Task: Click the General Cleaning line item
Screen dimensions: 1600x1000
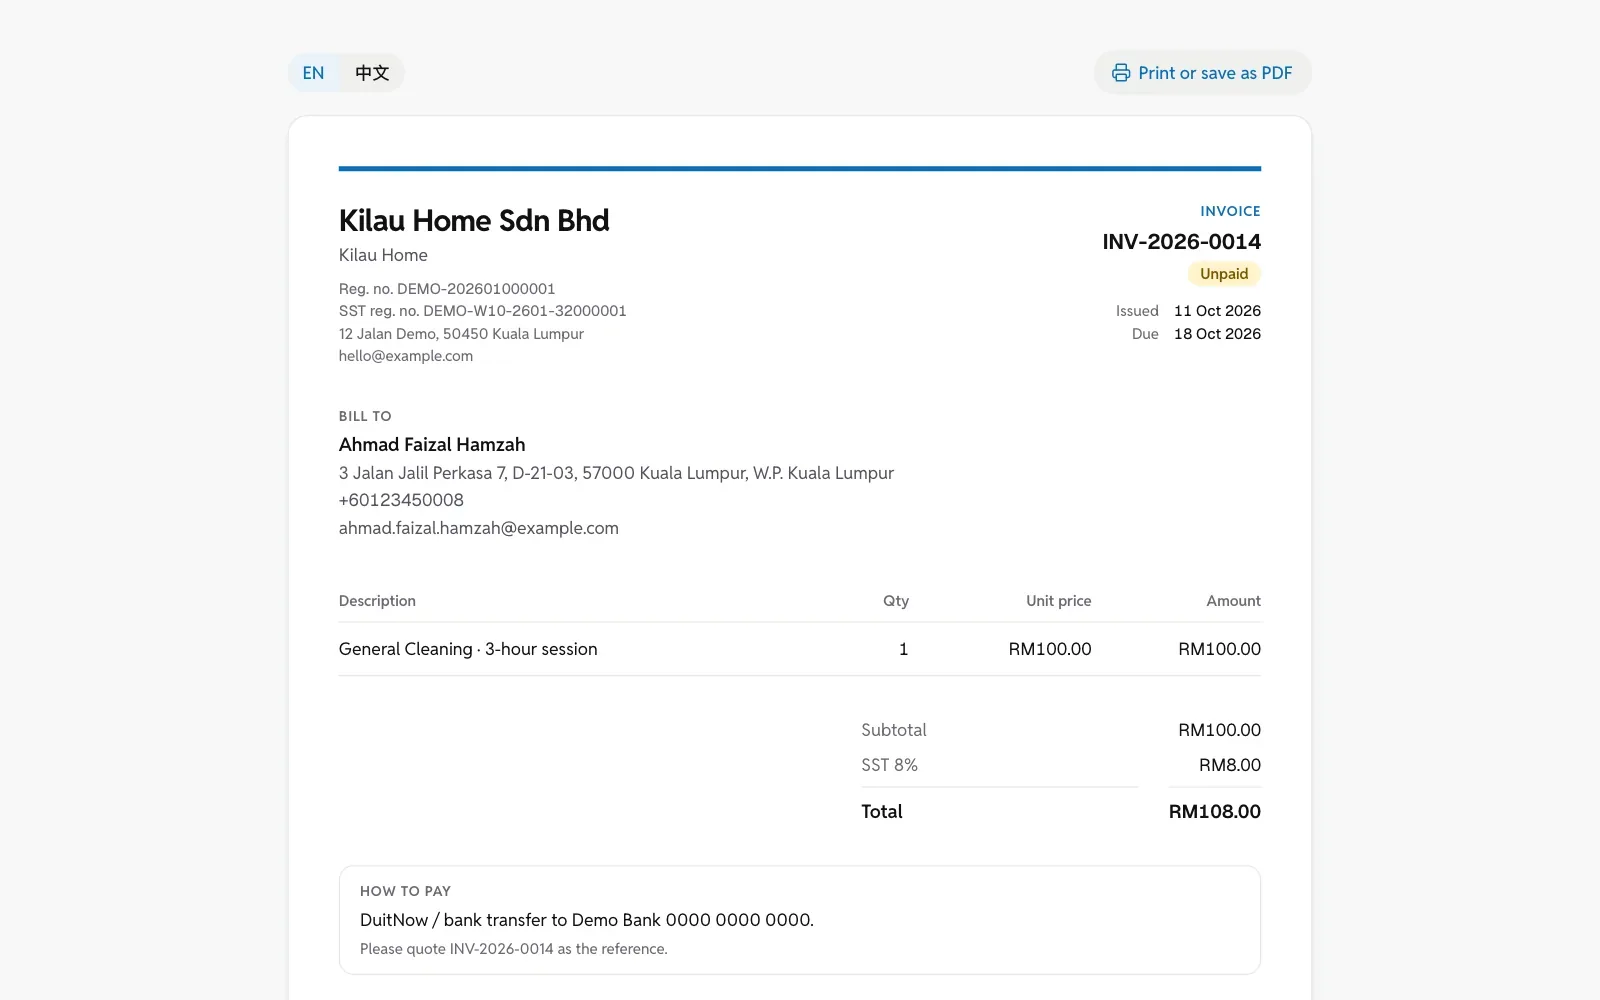Action: click(800, 649)
